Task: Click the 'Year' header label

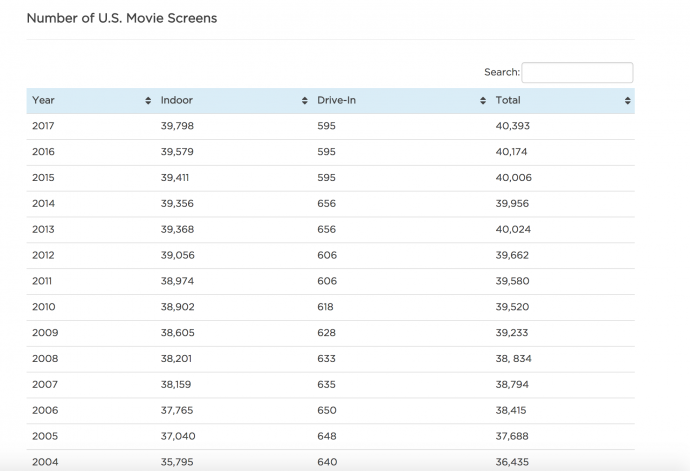Action: click(x=43, y=100)
